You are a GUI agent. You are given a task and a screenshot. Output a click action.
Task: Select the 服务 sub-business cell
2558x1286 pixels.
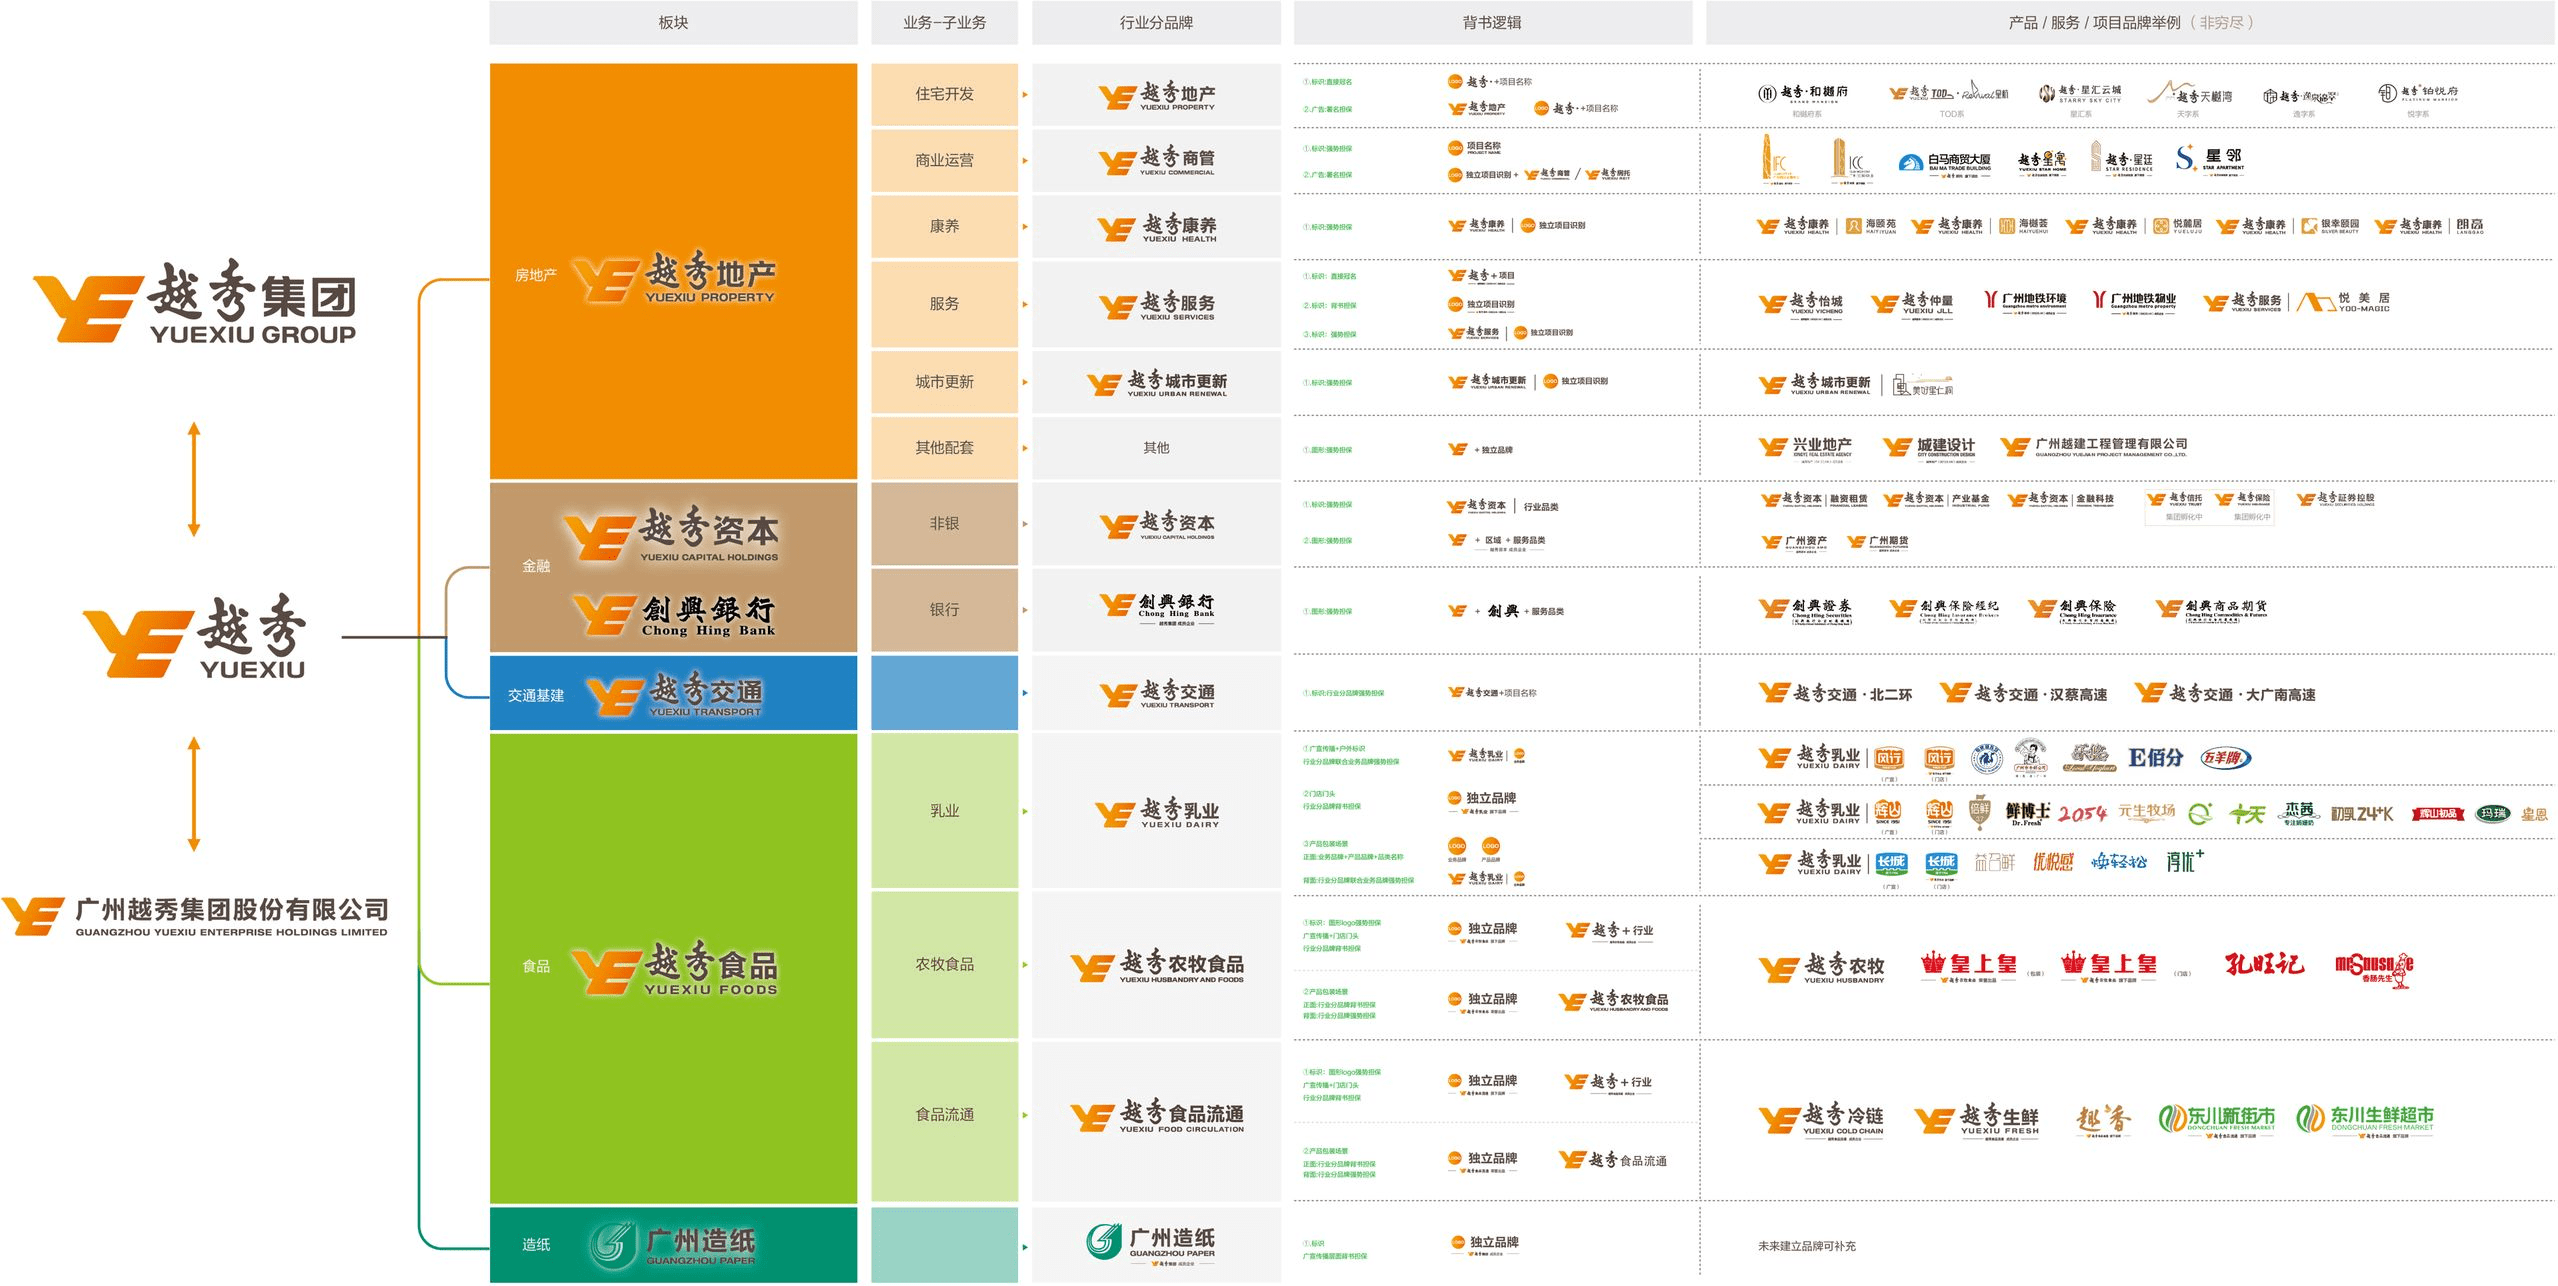pyautogui.click(x=944, y=304)
